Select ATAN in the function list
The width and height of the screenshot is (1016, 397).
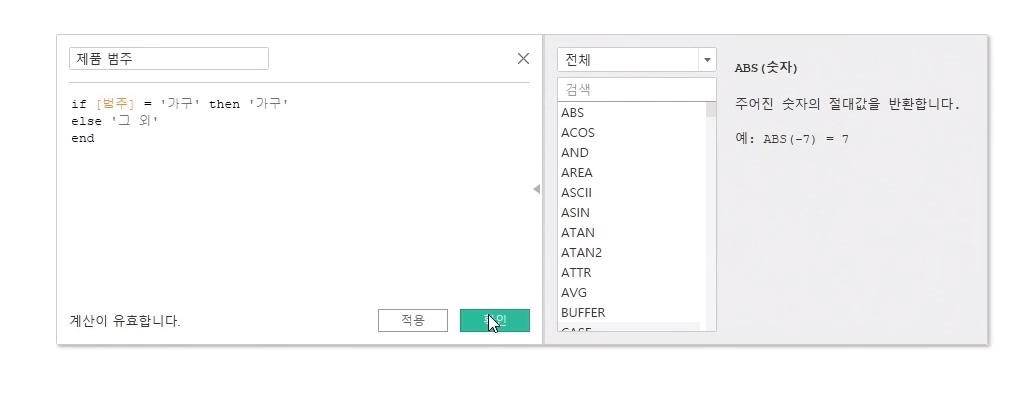click(x=632, y=233)
